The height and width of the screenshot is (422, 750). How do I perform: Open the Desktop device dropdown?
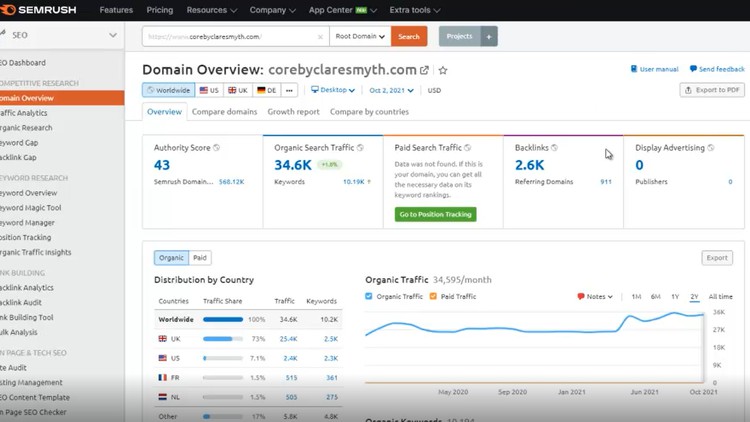coord(333,90)
